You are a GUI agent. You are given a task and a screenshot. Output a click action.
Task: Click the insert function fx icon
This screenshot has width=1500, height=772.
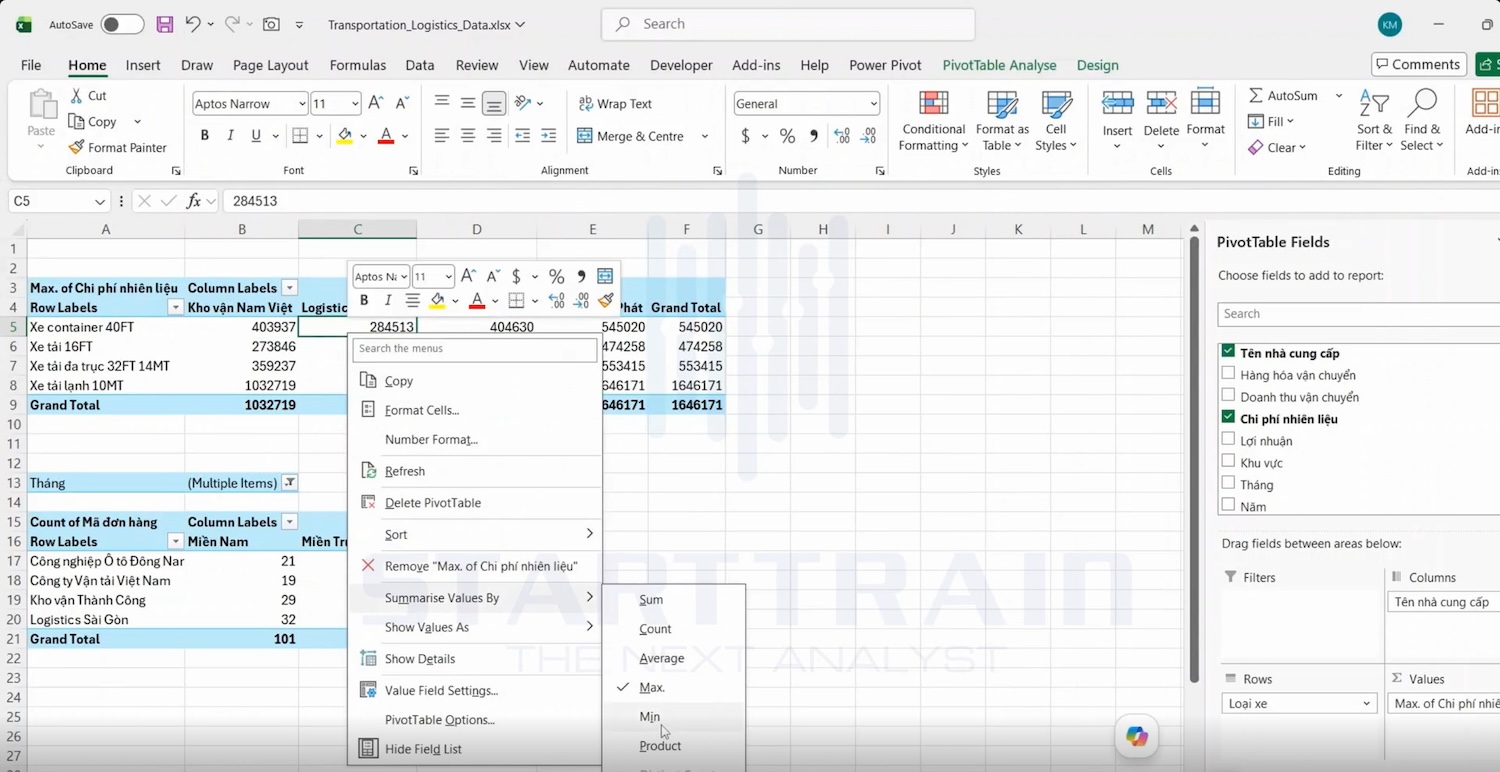[194, 201]
